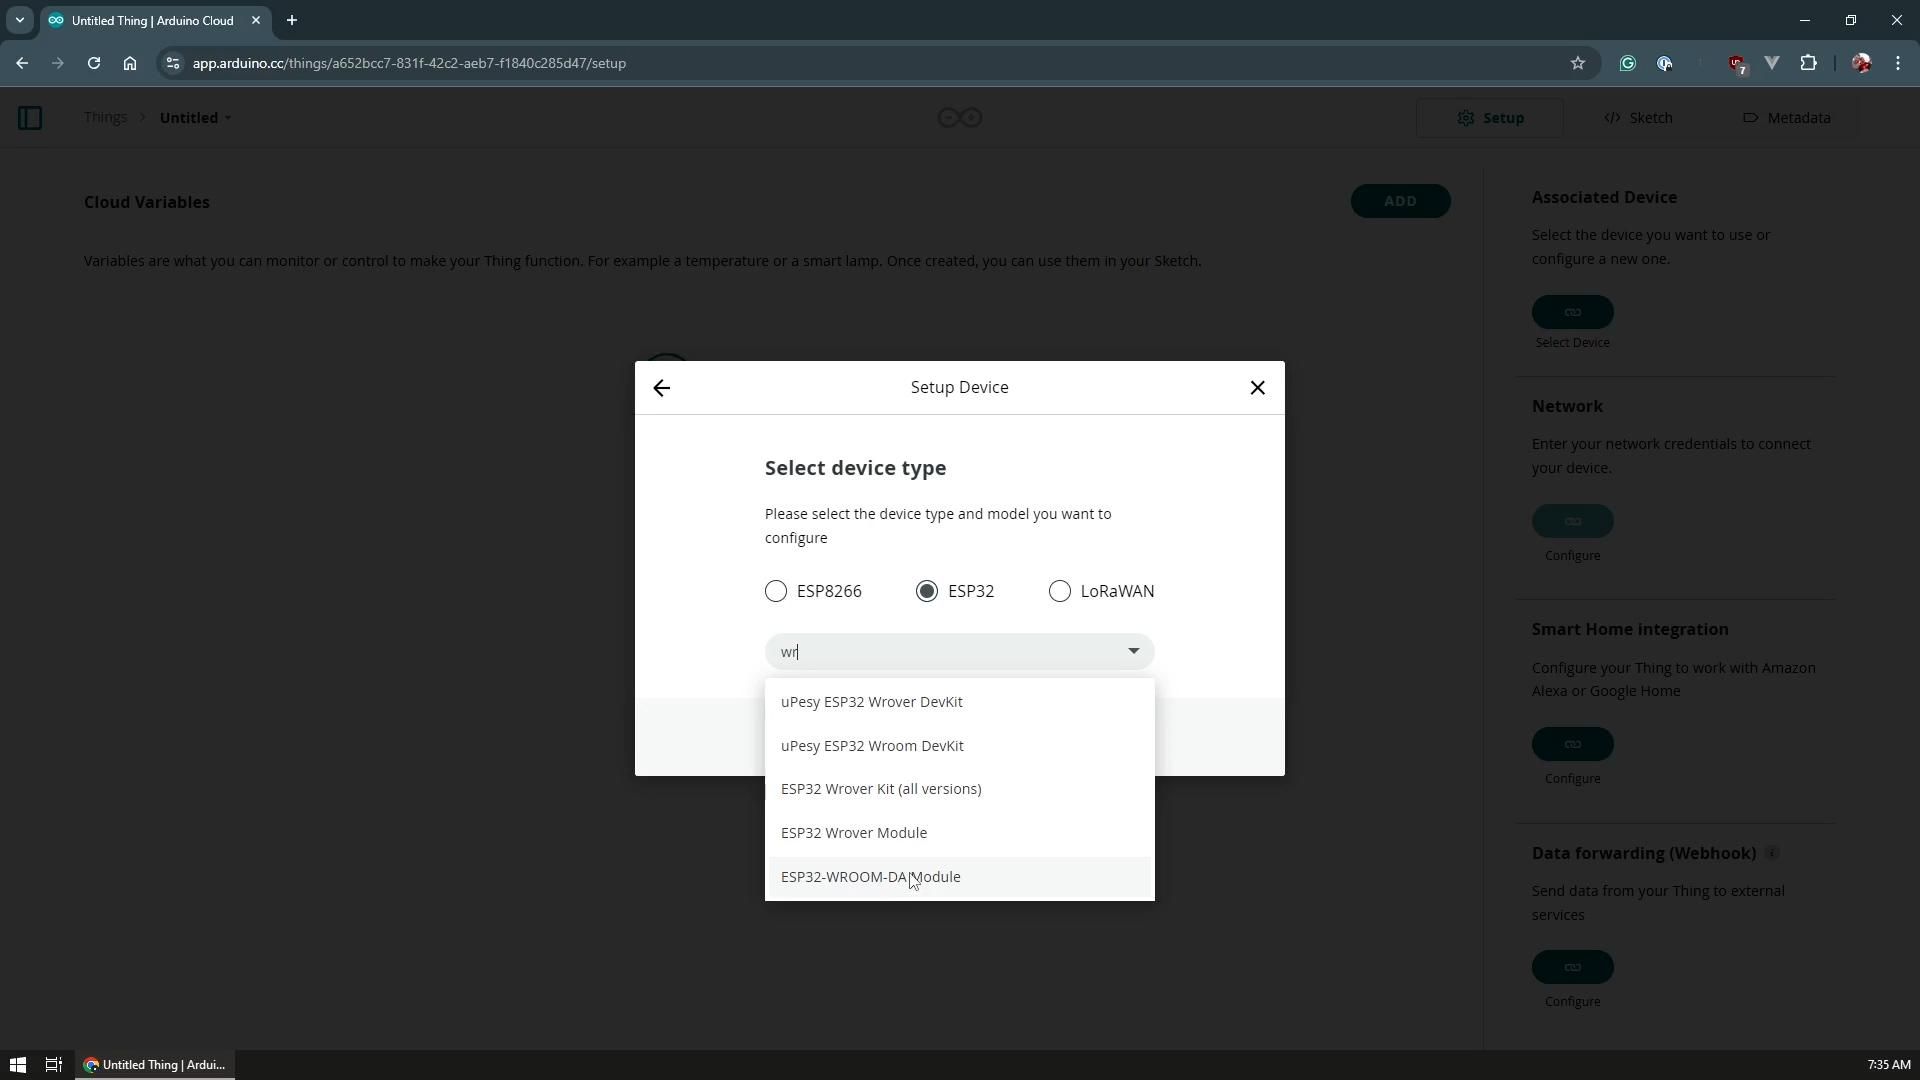The image size is (1920, 1080).
Task: Click the Select Device link icon
Action: [x=1572, y=312]
